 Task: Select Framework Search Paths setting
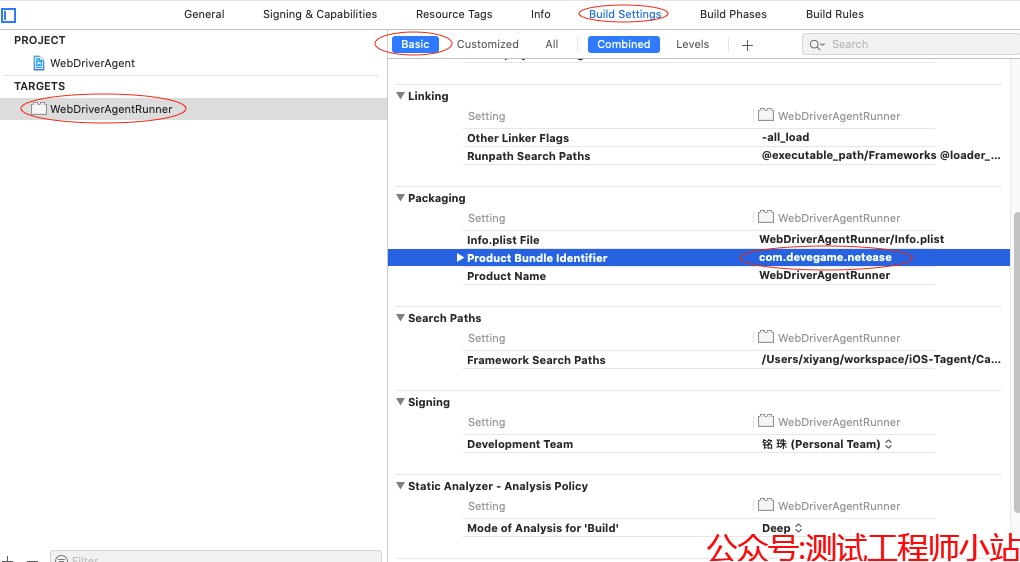tap(536, 360)
